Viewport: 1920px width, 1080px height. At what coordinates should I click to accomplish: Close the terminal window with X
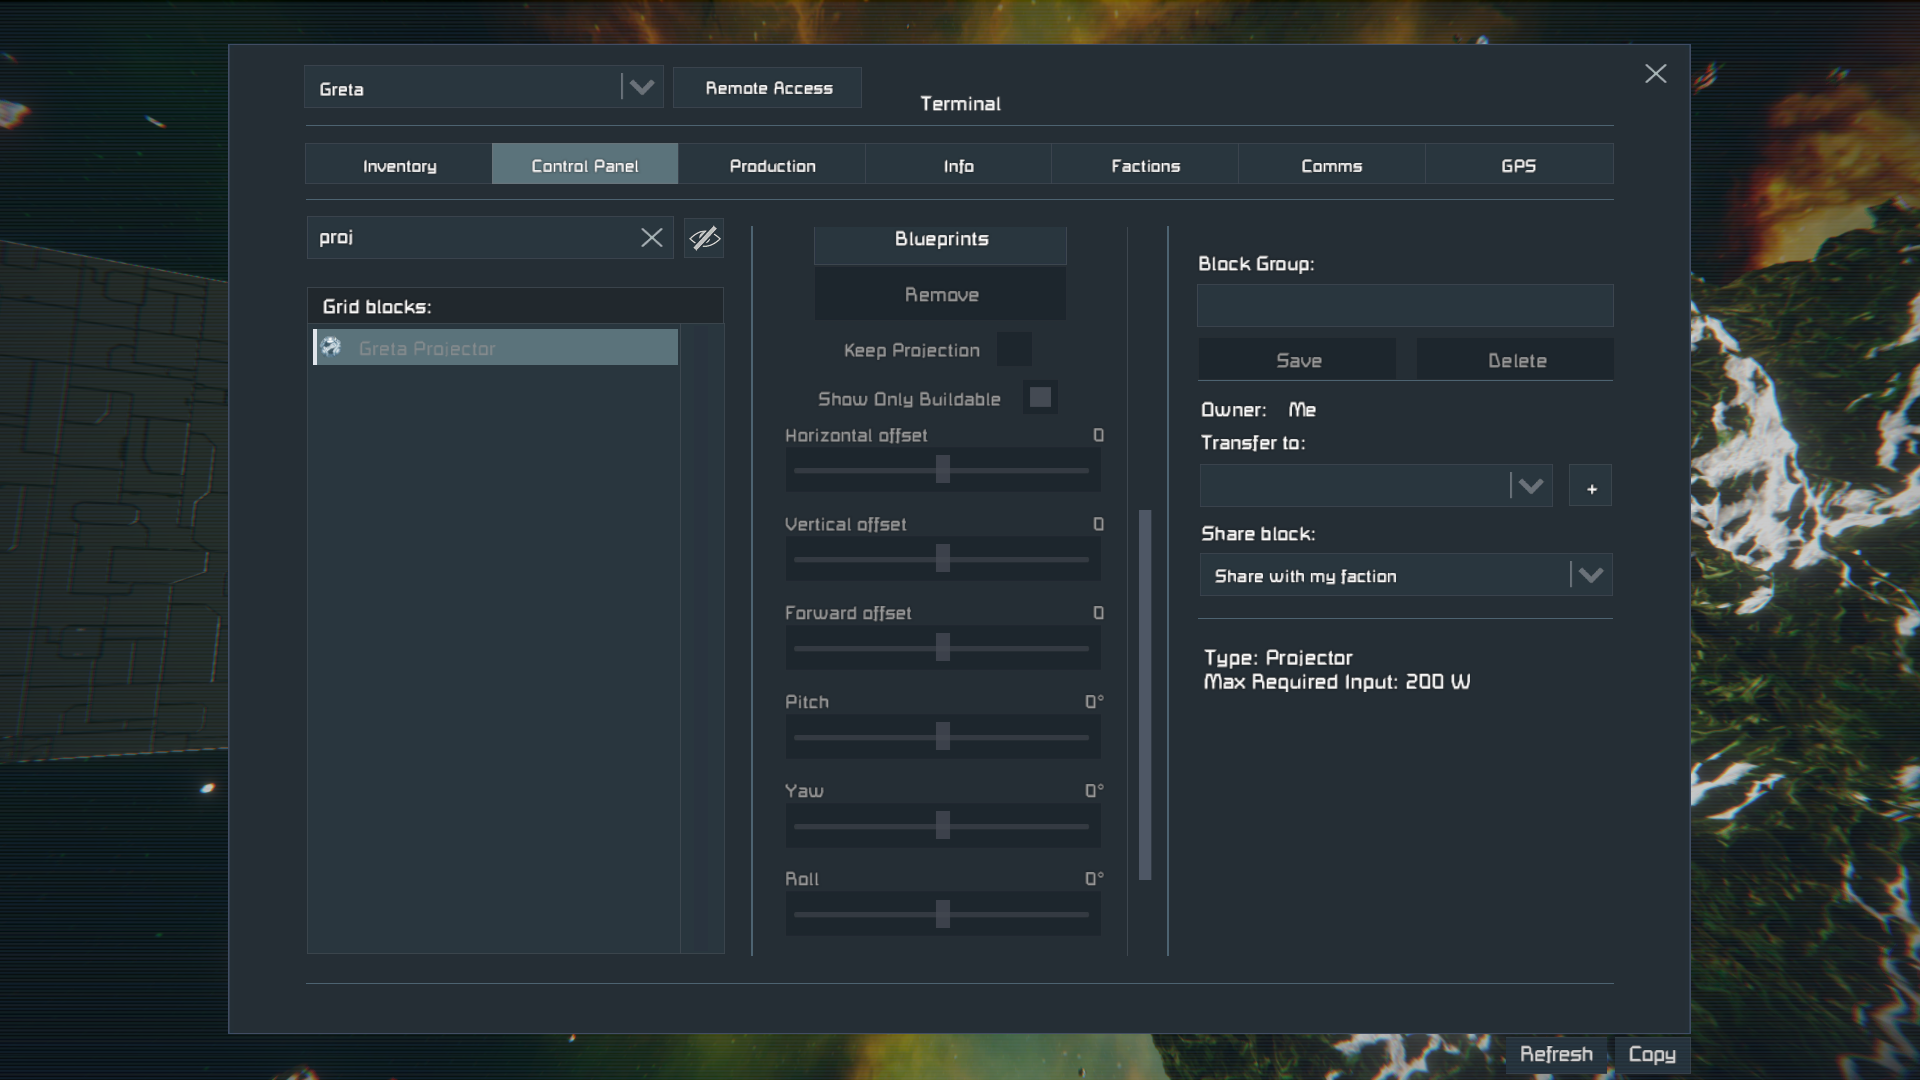pyautogui.click(x=1655, y=74)
